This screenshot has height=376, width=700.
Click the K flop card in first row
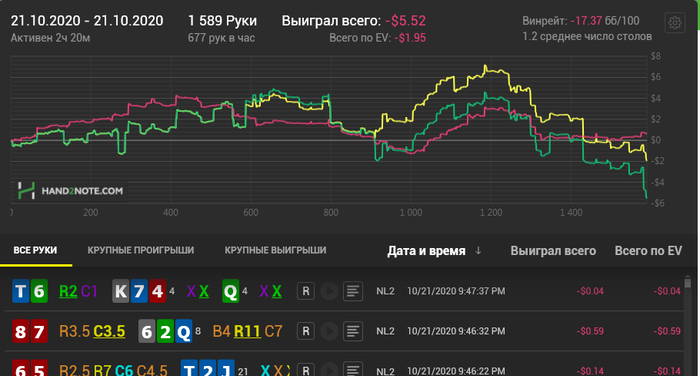[x=121, y=291]
